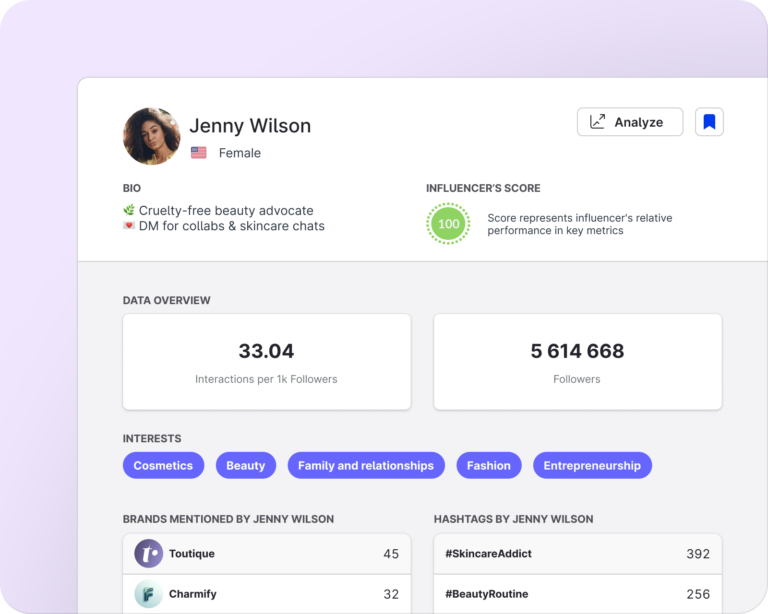Image resolution: width=768 pixels, height=614 pixels.
Task: Click the Female gender label
Action: pyautogui.click(x=240, y=153)
